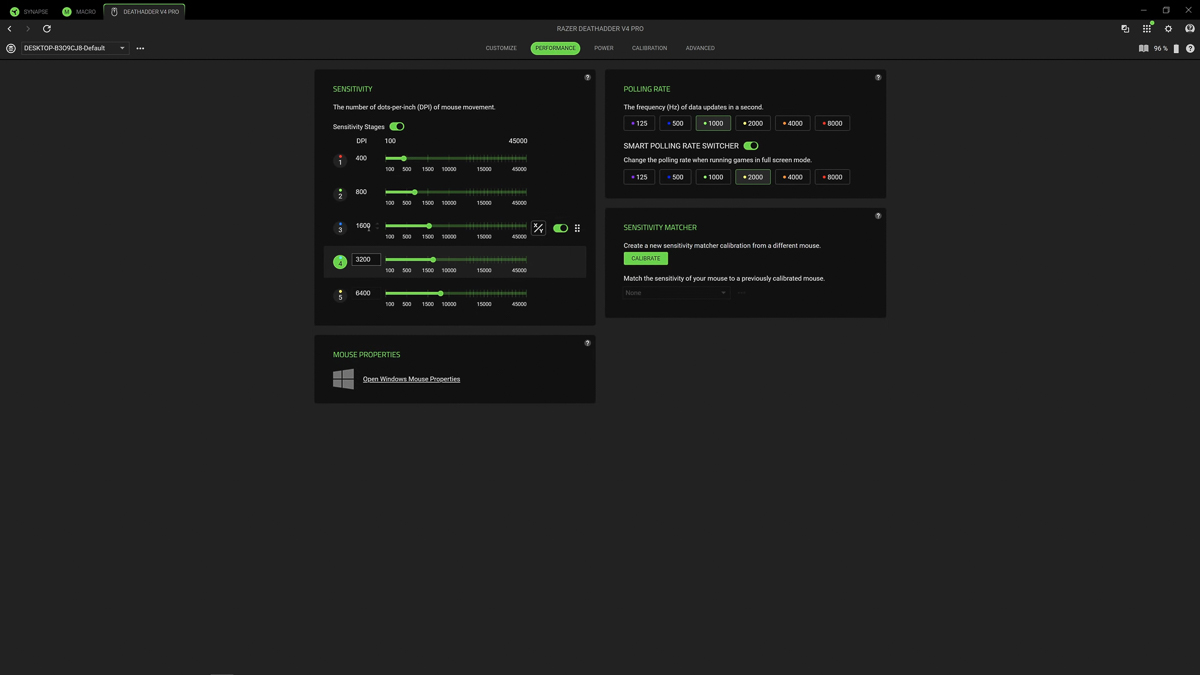This screenshot has width=1200, height=675.
Task: Select the DeathAdder V4 Pro tab
Action: 144,12
